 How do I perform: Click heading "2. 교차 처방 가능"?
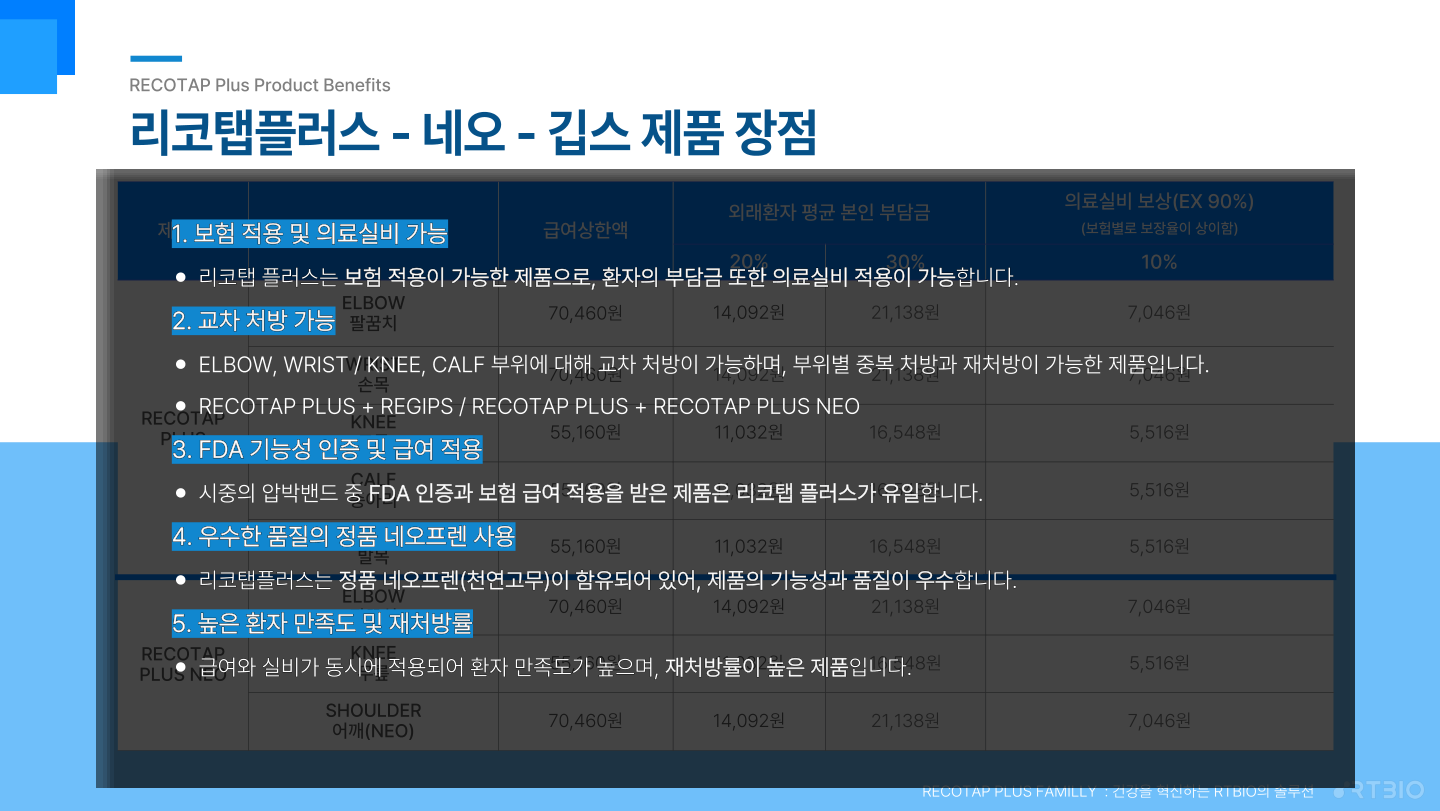pos(254,321)
